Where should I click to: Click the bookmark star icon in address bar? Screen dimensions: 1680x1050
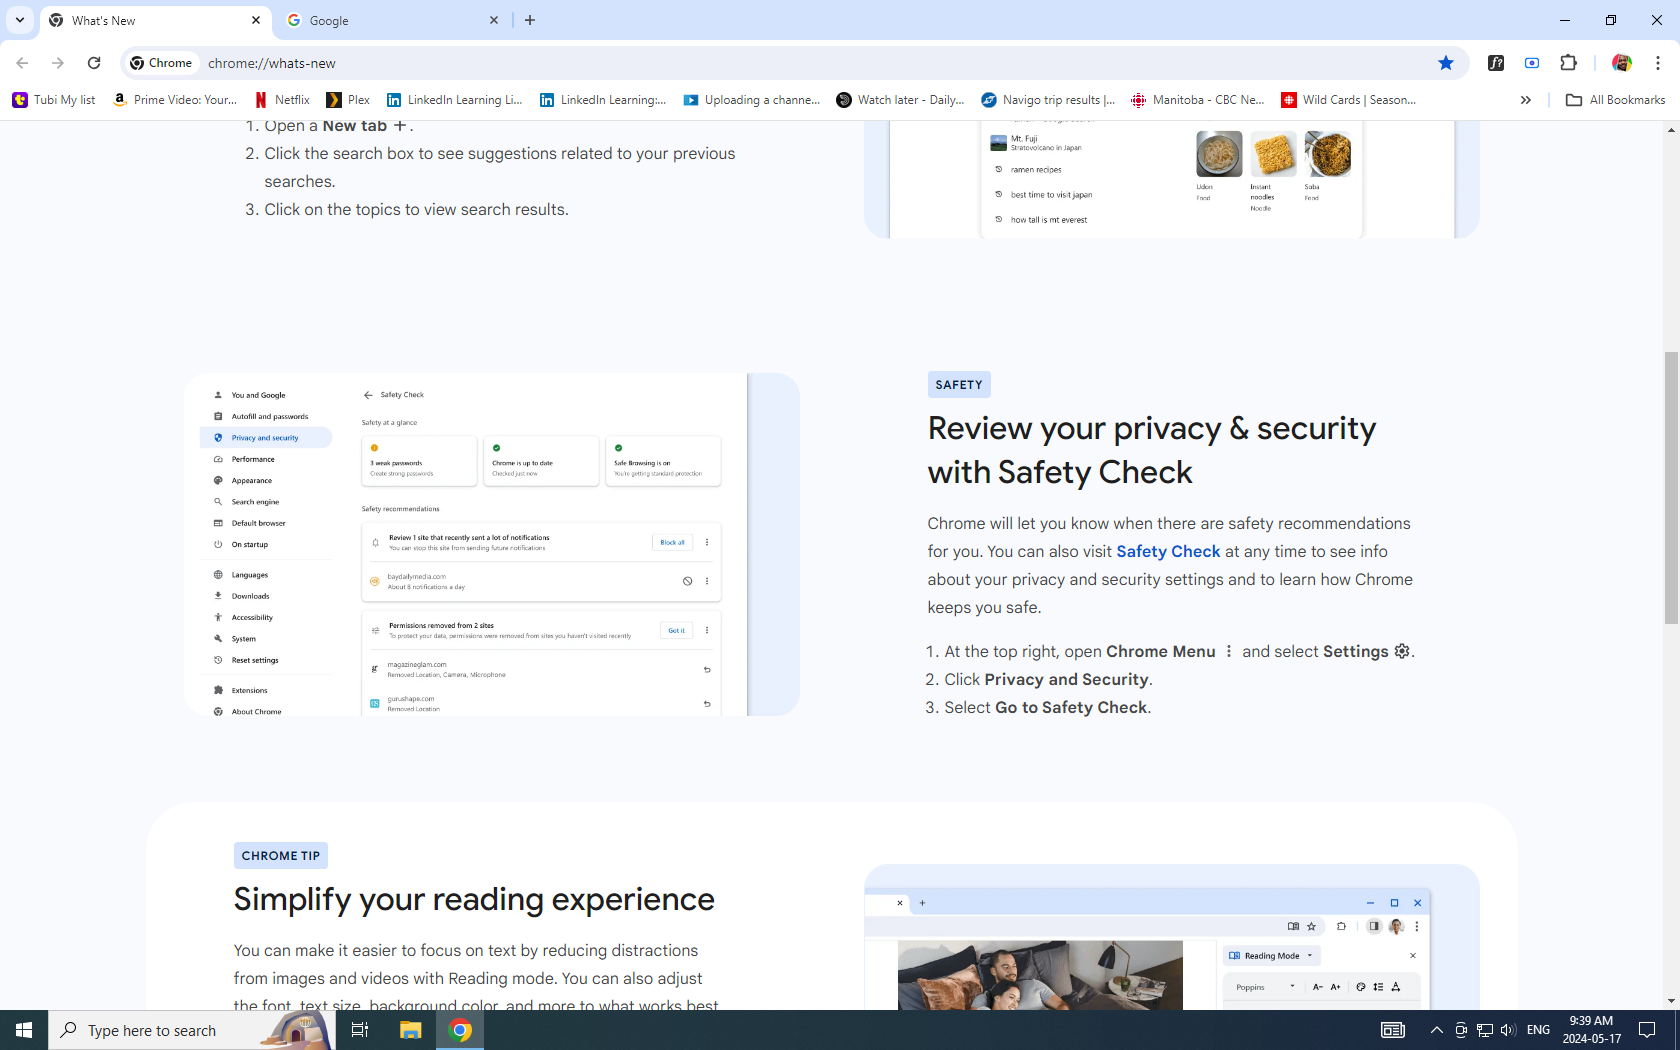coord(1445,63)
